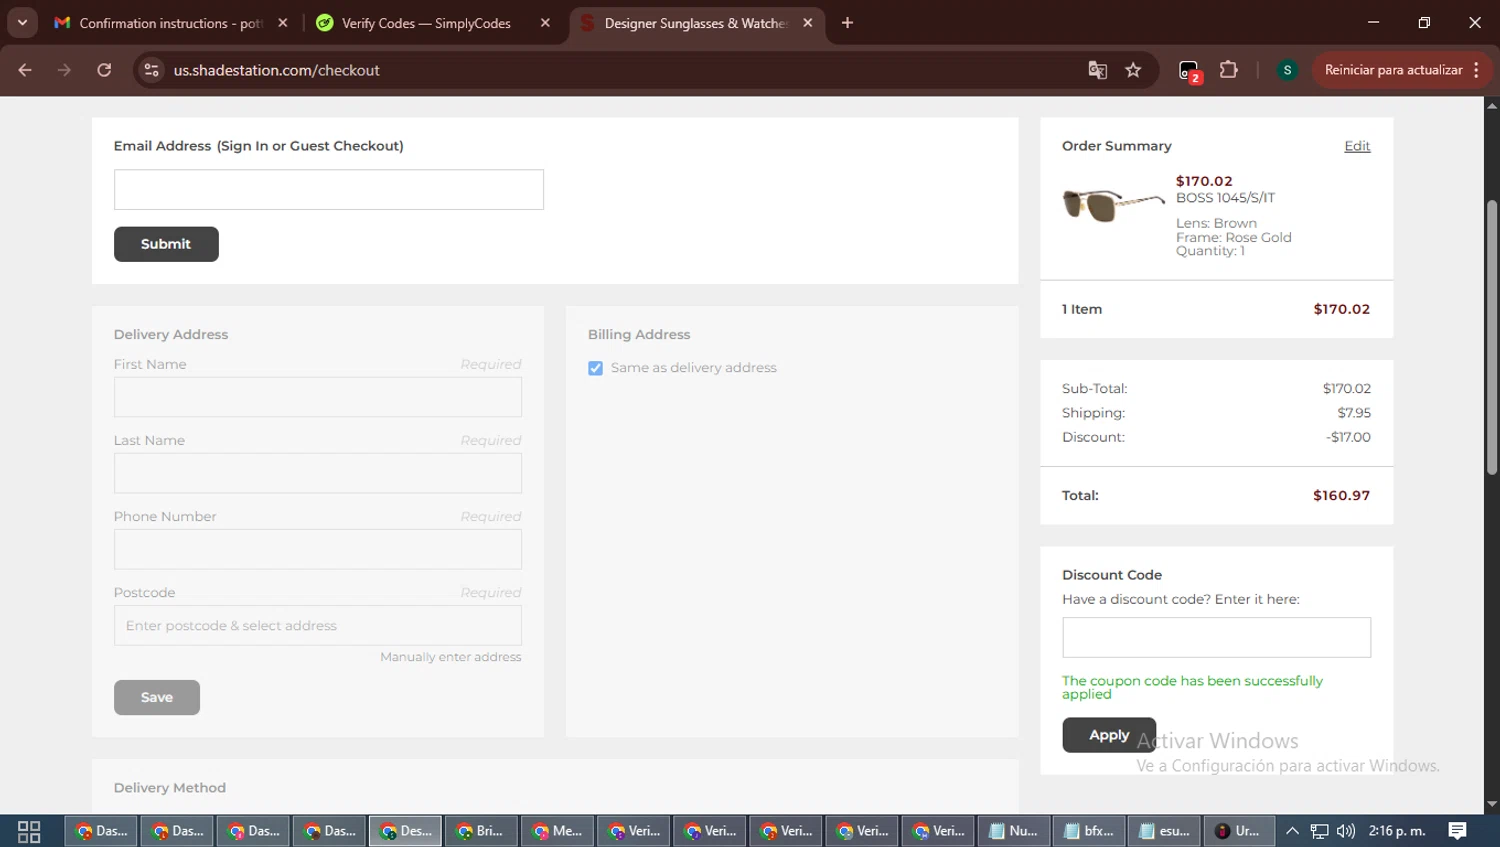Click the Postcode search field
The width and height of the screenshot is (1500, 847).
tap(318, 625)
